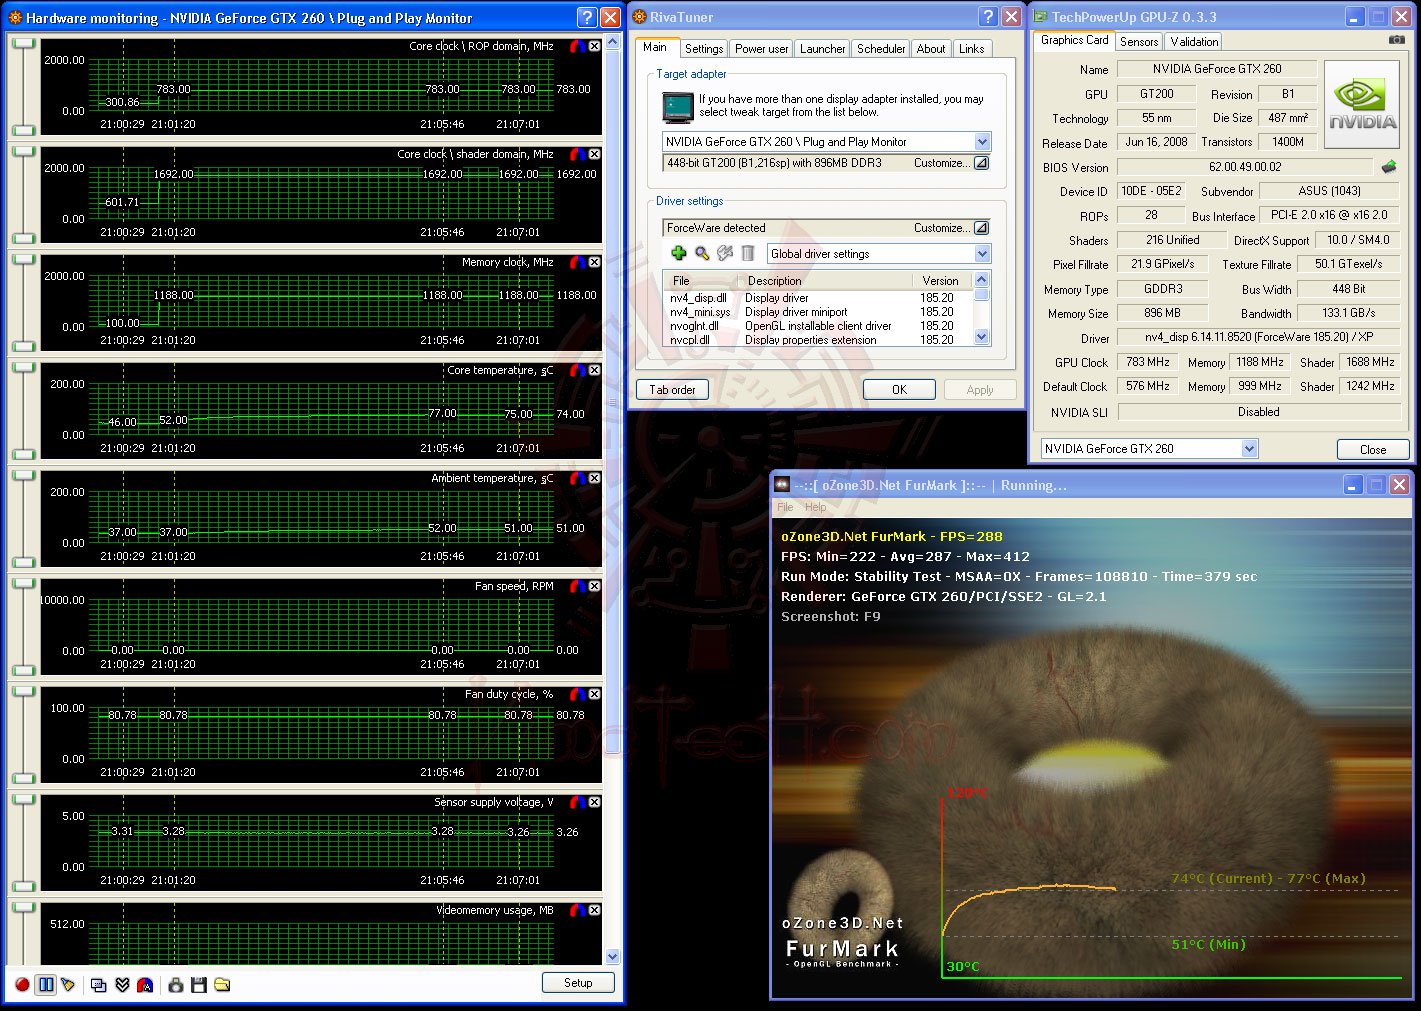The height and width of the screenshot is (1011, 1421).
Task: Open setup icon of Fan speed graph
Action: [x=577, y=586]
